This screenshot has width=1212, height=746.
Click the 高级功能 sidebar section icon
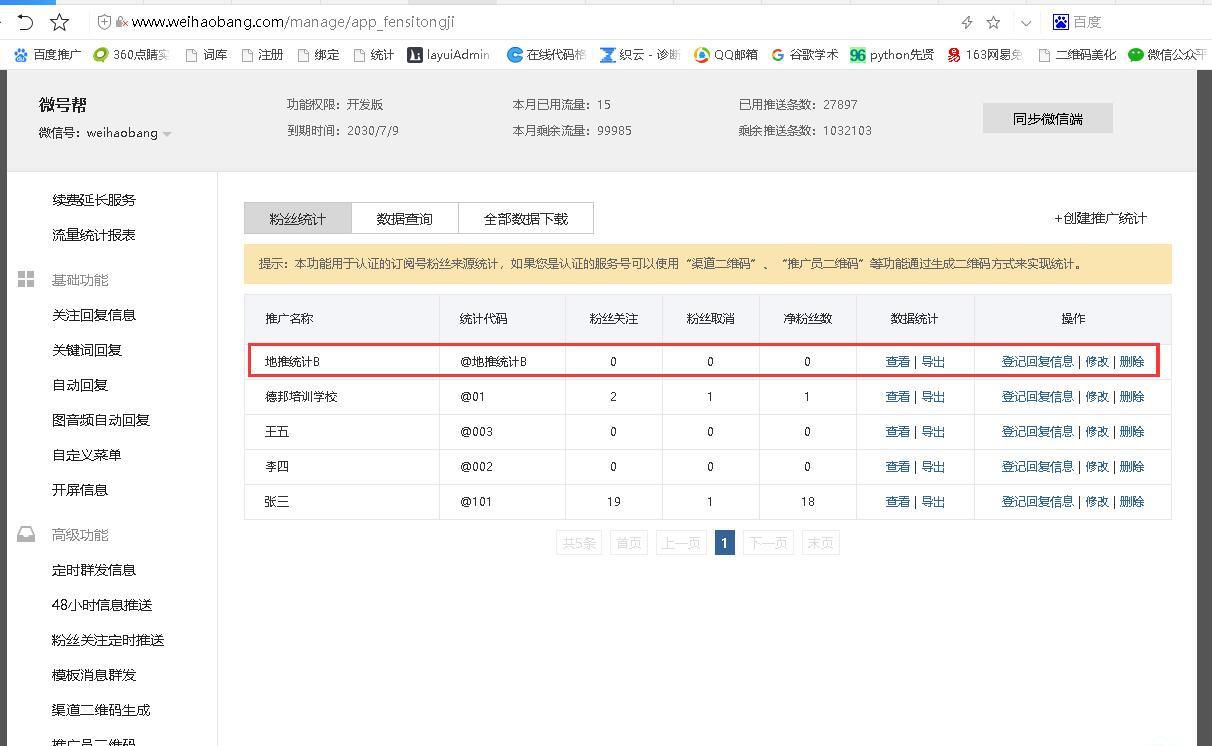pyautogui.click(x=26, y=534)
